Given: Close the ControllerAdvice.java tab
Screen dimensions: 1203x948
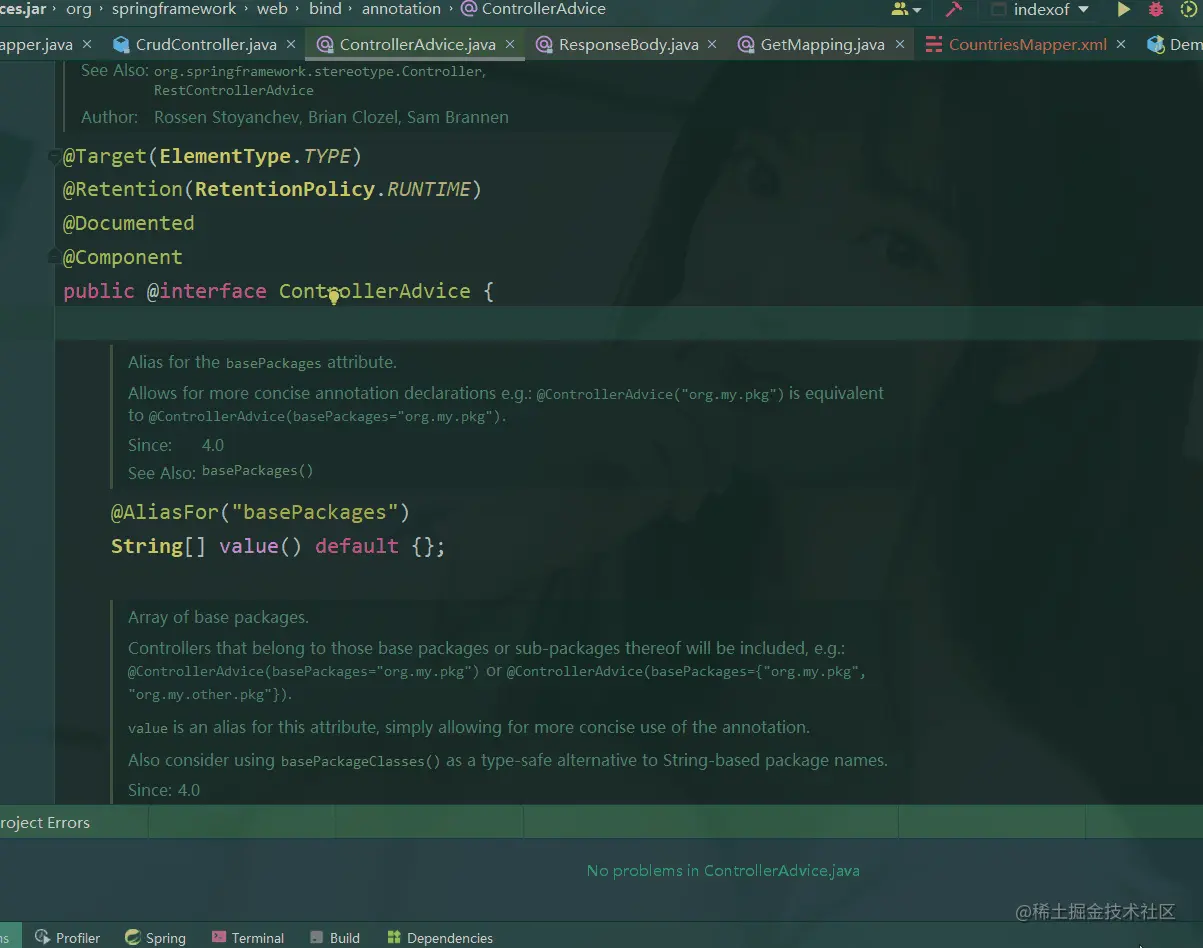Looking at the screenshot, I should tap(510, 44).
